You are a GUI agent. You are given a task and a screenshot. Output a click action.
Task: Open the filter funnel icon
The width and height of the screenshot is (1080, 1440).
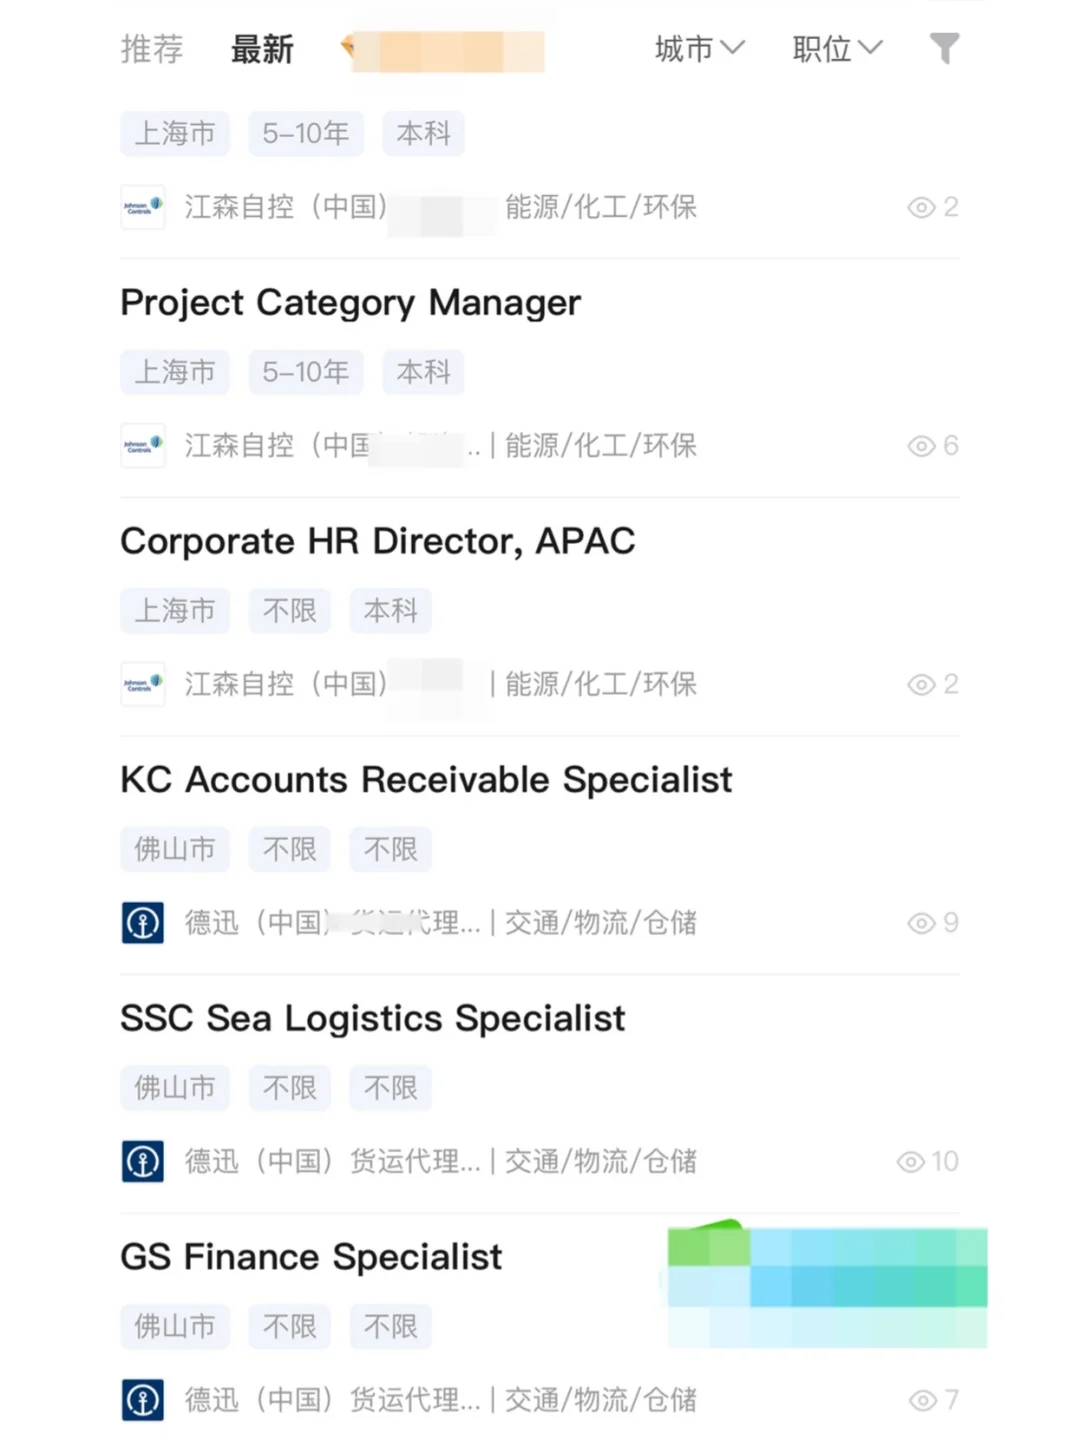pos(944,48)
